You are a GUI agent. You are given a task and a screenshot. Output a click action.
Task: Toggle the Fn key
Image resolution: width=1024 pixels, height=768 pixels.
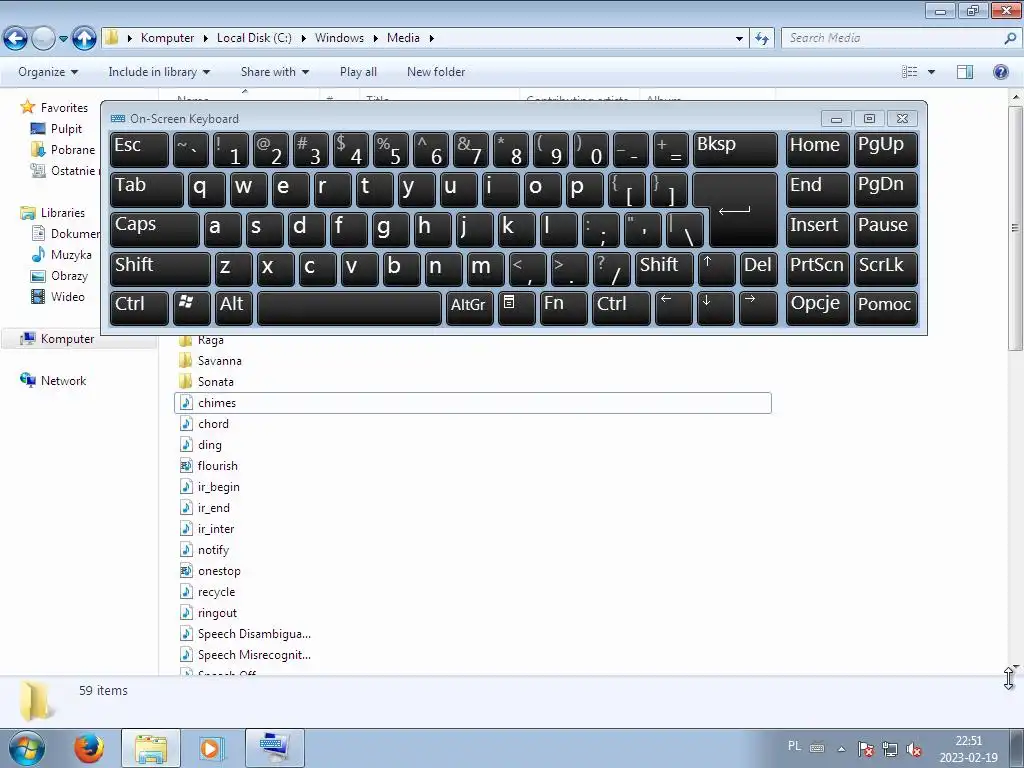pyautogui.click(x=564, y=308)
